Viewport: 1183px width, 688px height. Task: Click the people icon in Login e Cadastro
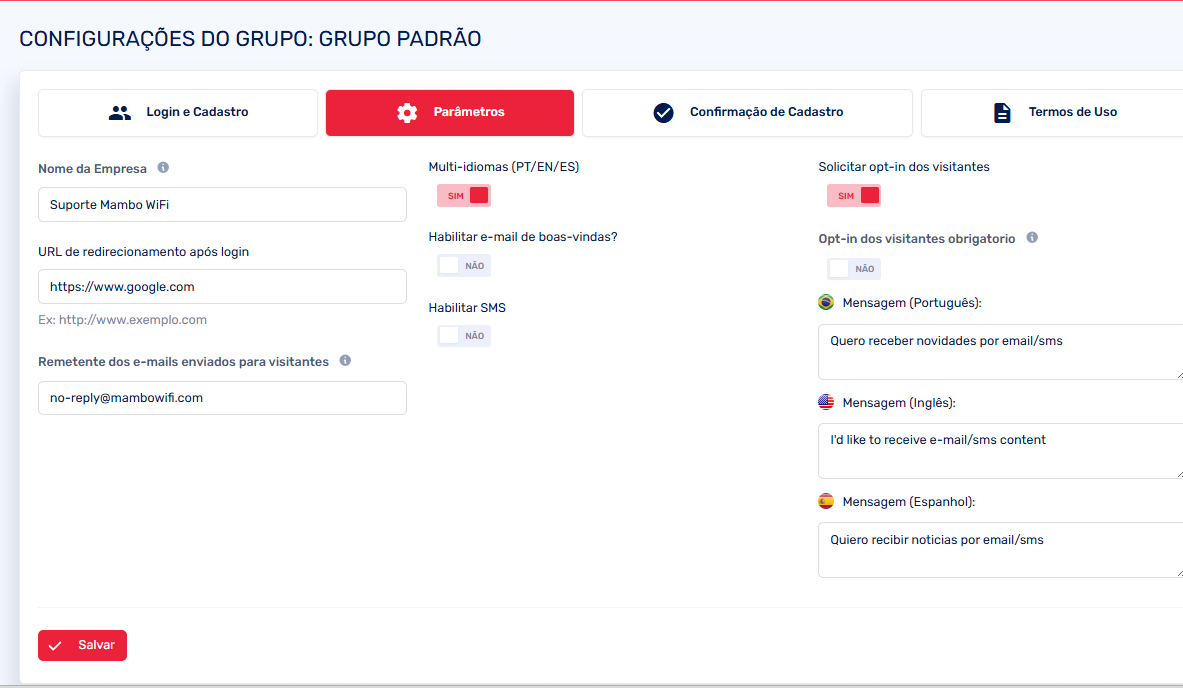120,113
